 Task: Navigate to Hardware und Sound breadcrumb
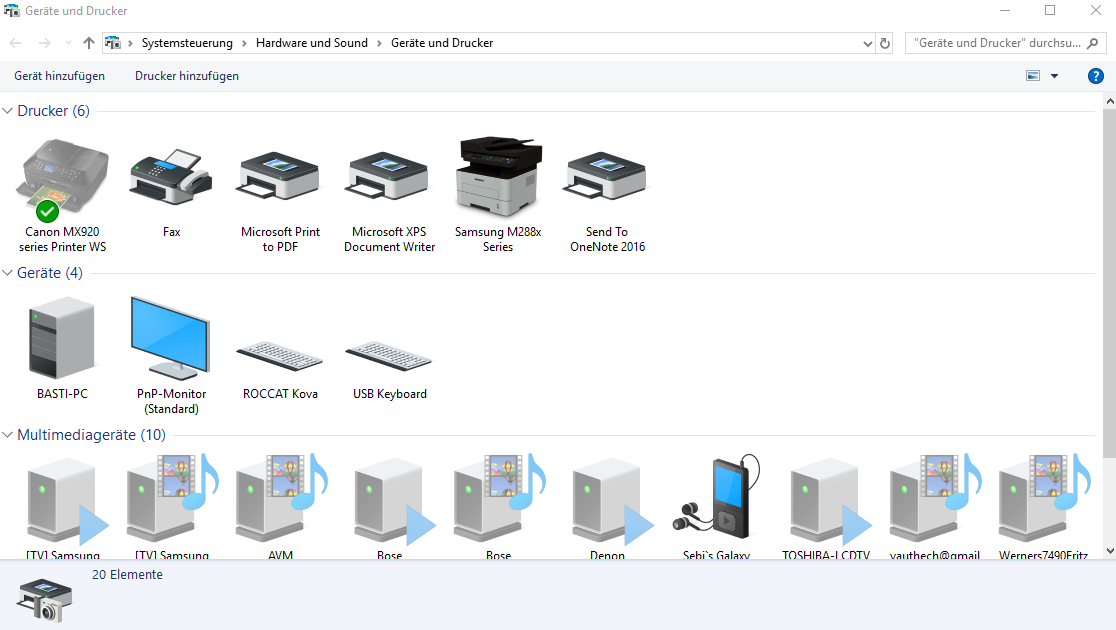point(312,43)
